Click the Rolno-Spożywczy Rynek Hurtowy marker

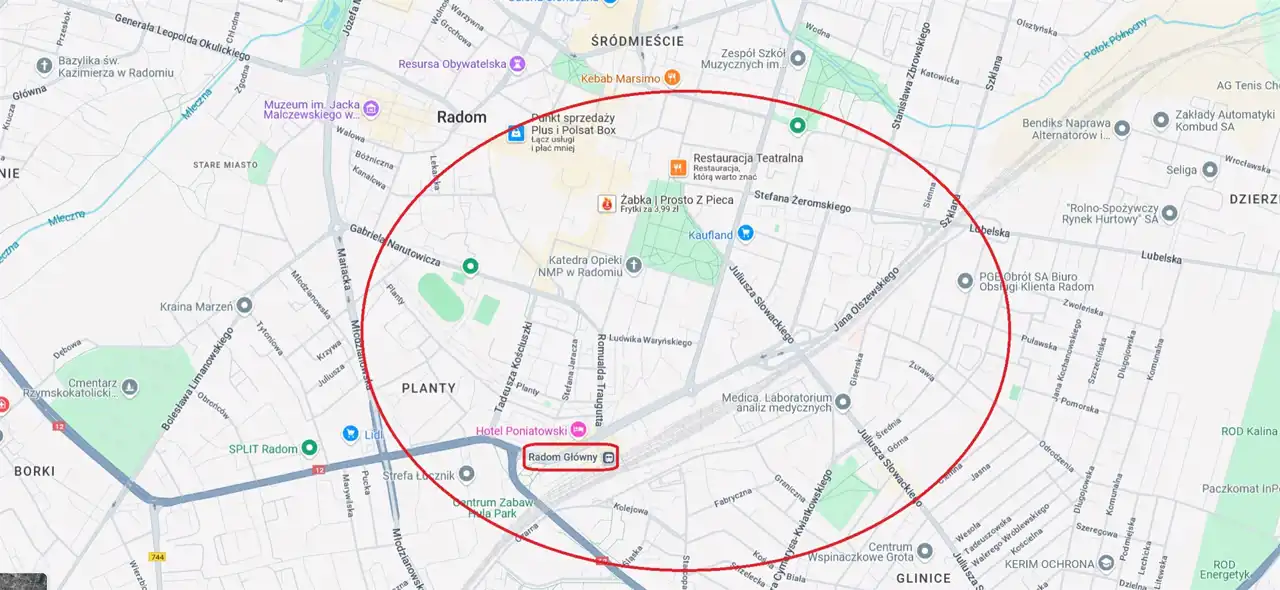pyautogui.click(x=1169, y=213)
